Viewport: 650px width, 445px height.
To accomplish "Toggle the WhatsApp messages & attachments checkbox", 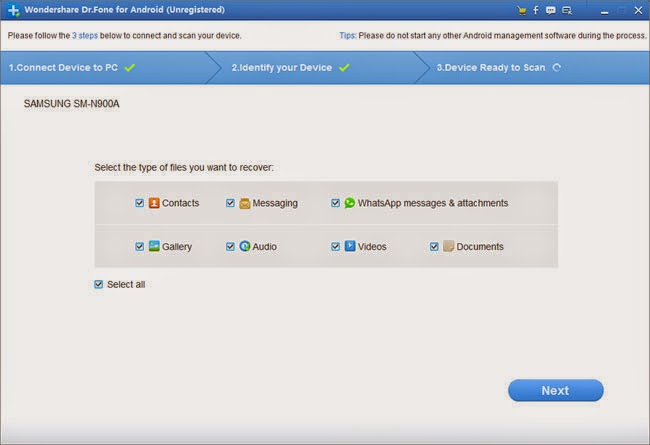I will (x=335, y=203).
